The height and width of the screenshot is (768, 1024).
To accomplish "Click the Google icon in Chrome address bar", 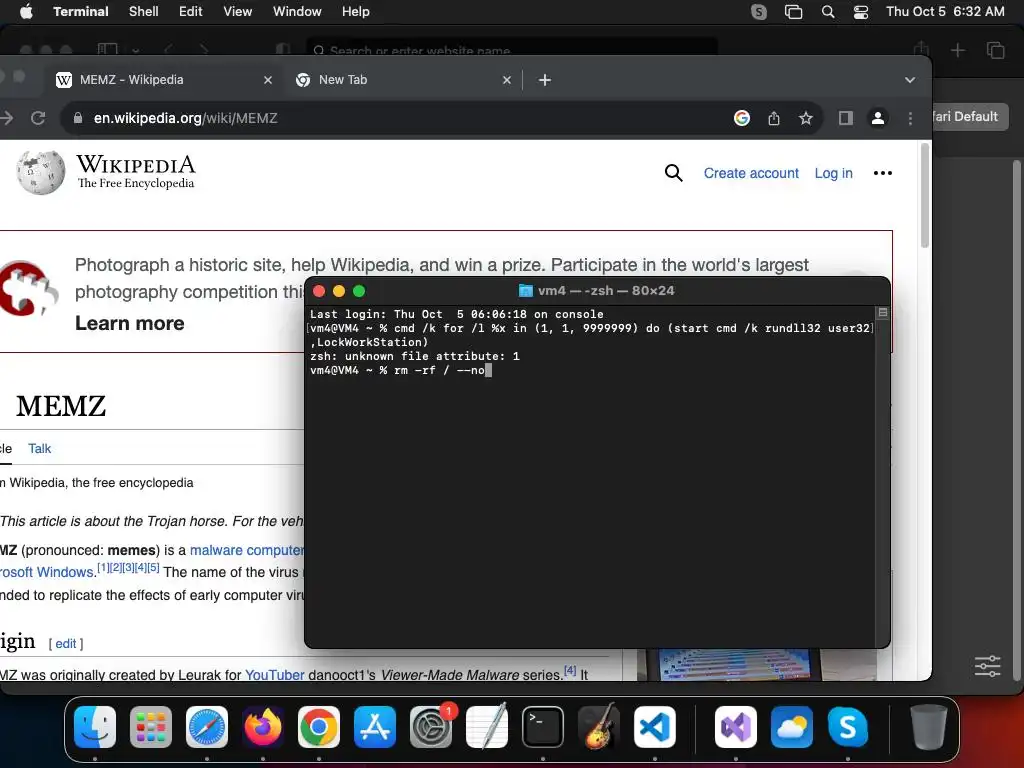I will tap(741, 118).
